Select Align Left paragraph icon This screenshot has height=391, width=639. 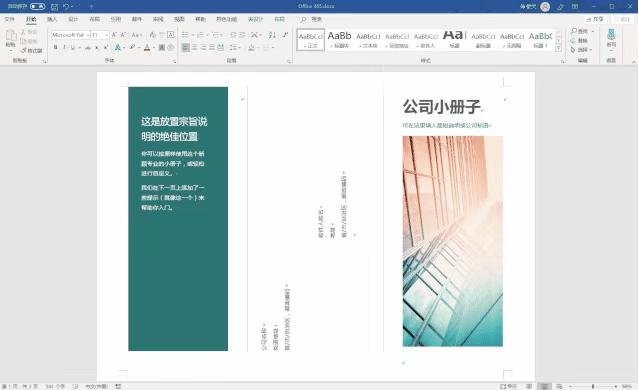pos(185,48)
